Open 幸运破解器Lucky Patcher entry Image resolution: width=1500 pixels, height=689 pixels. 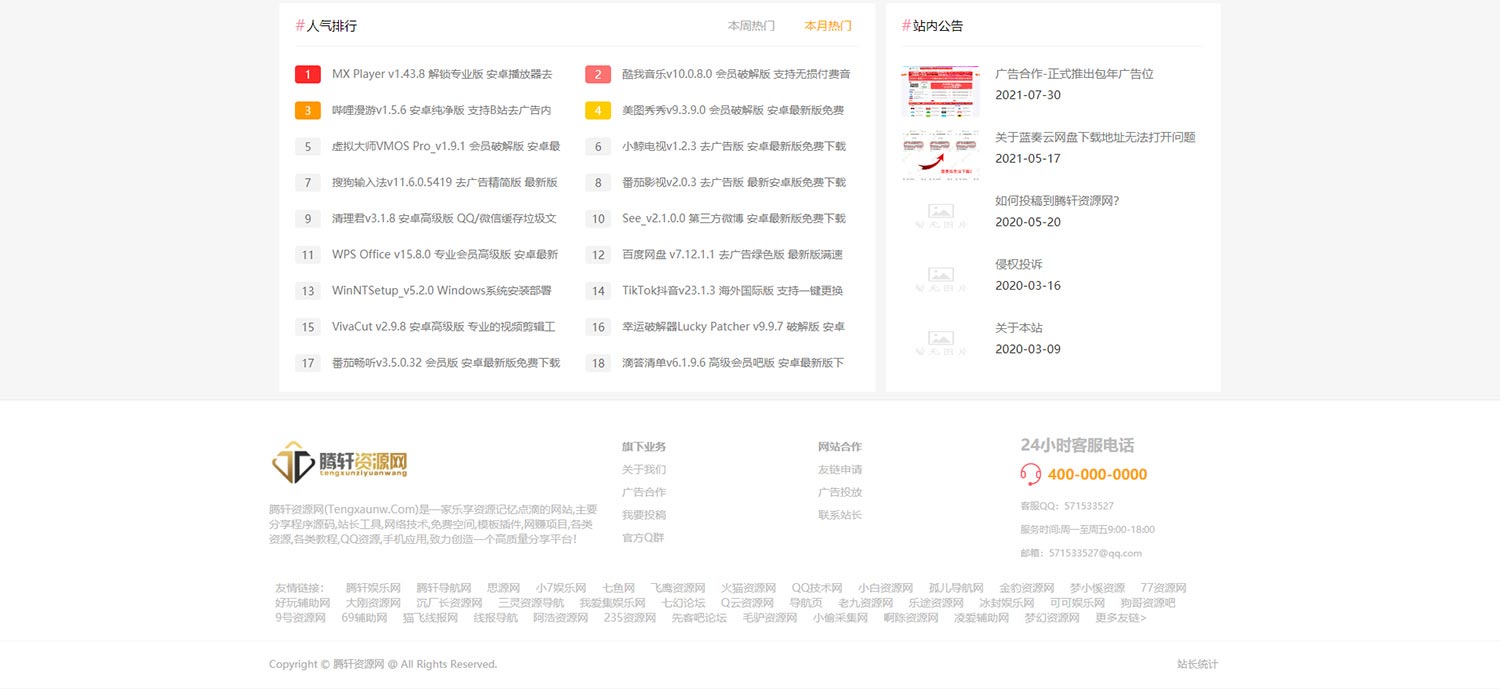point(734,327)
